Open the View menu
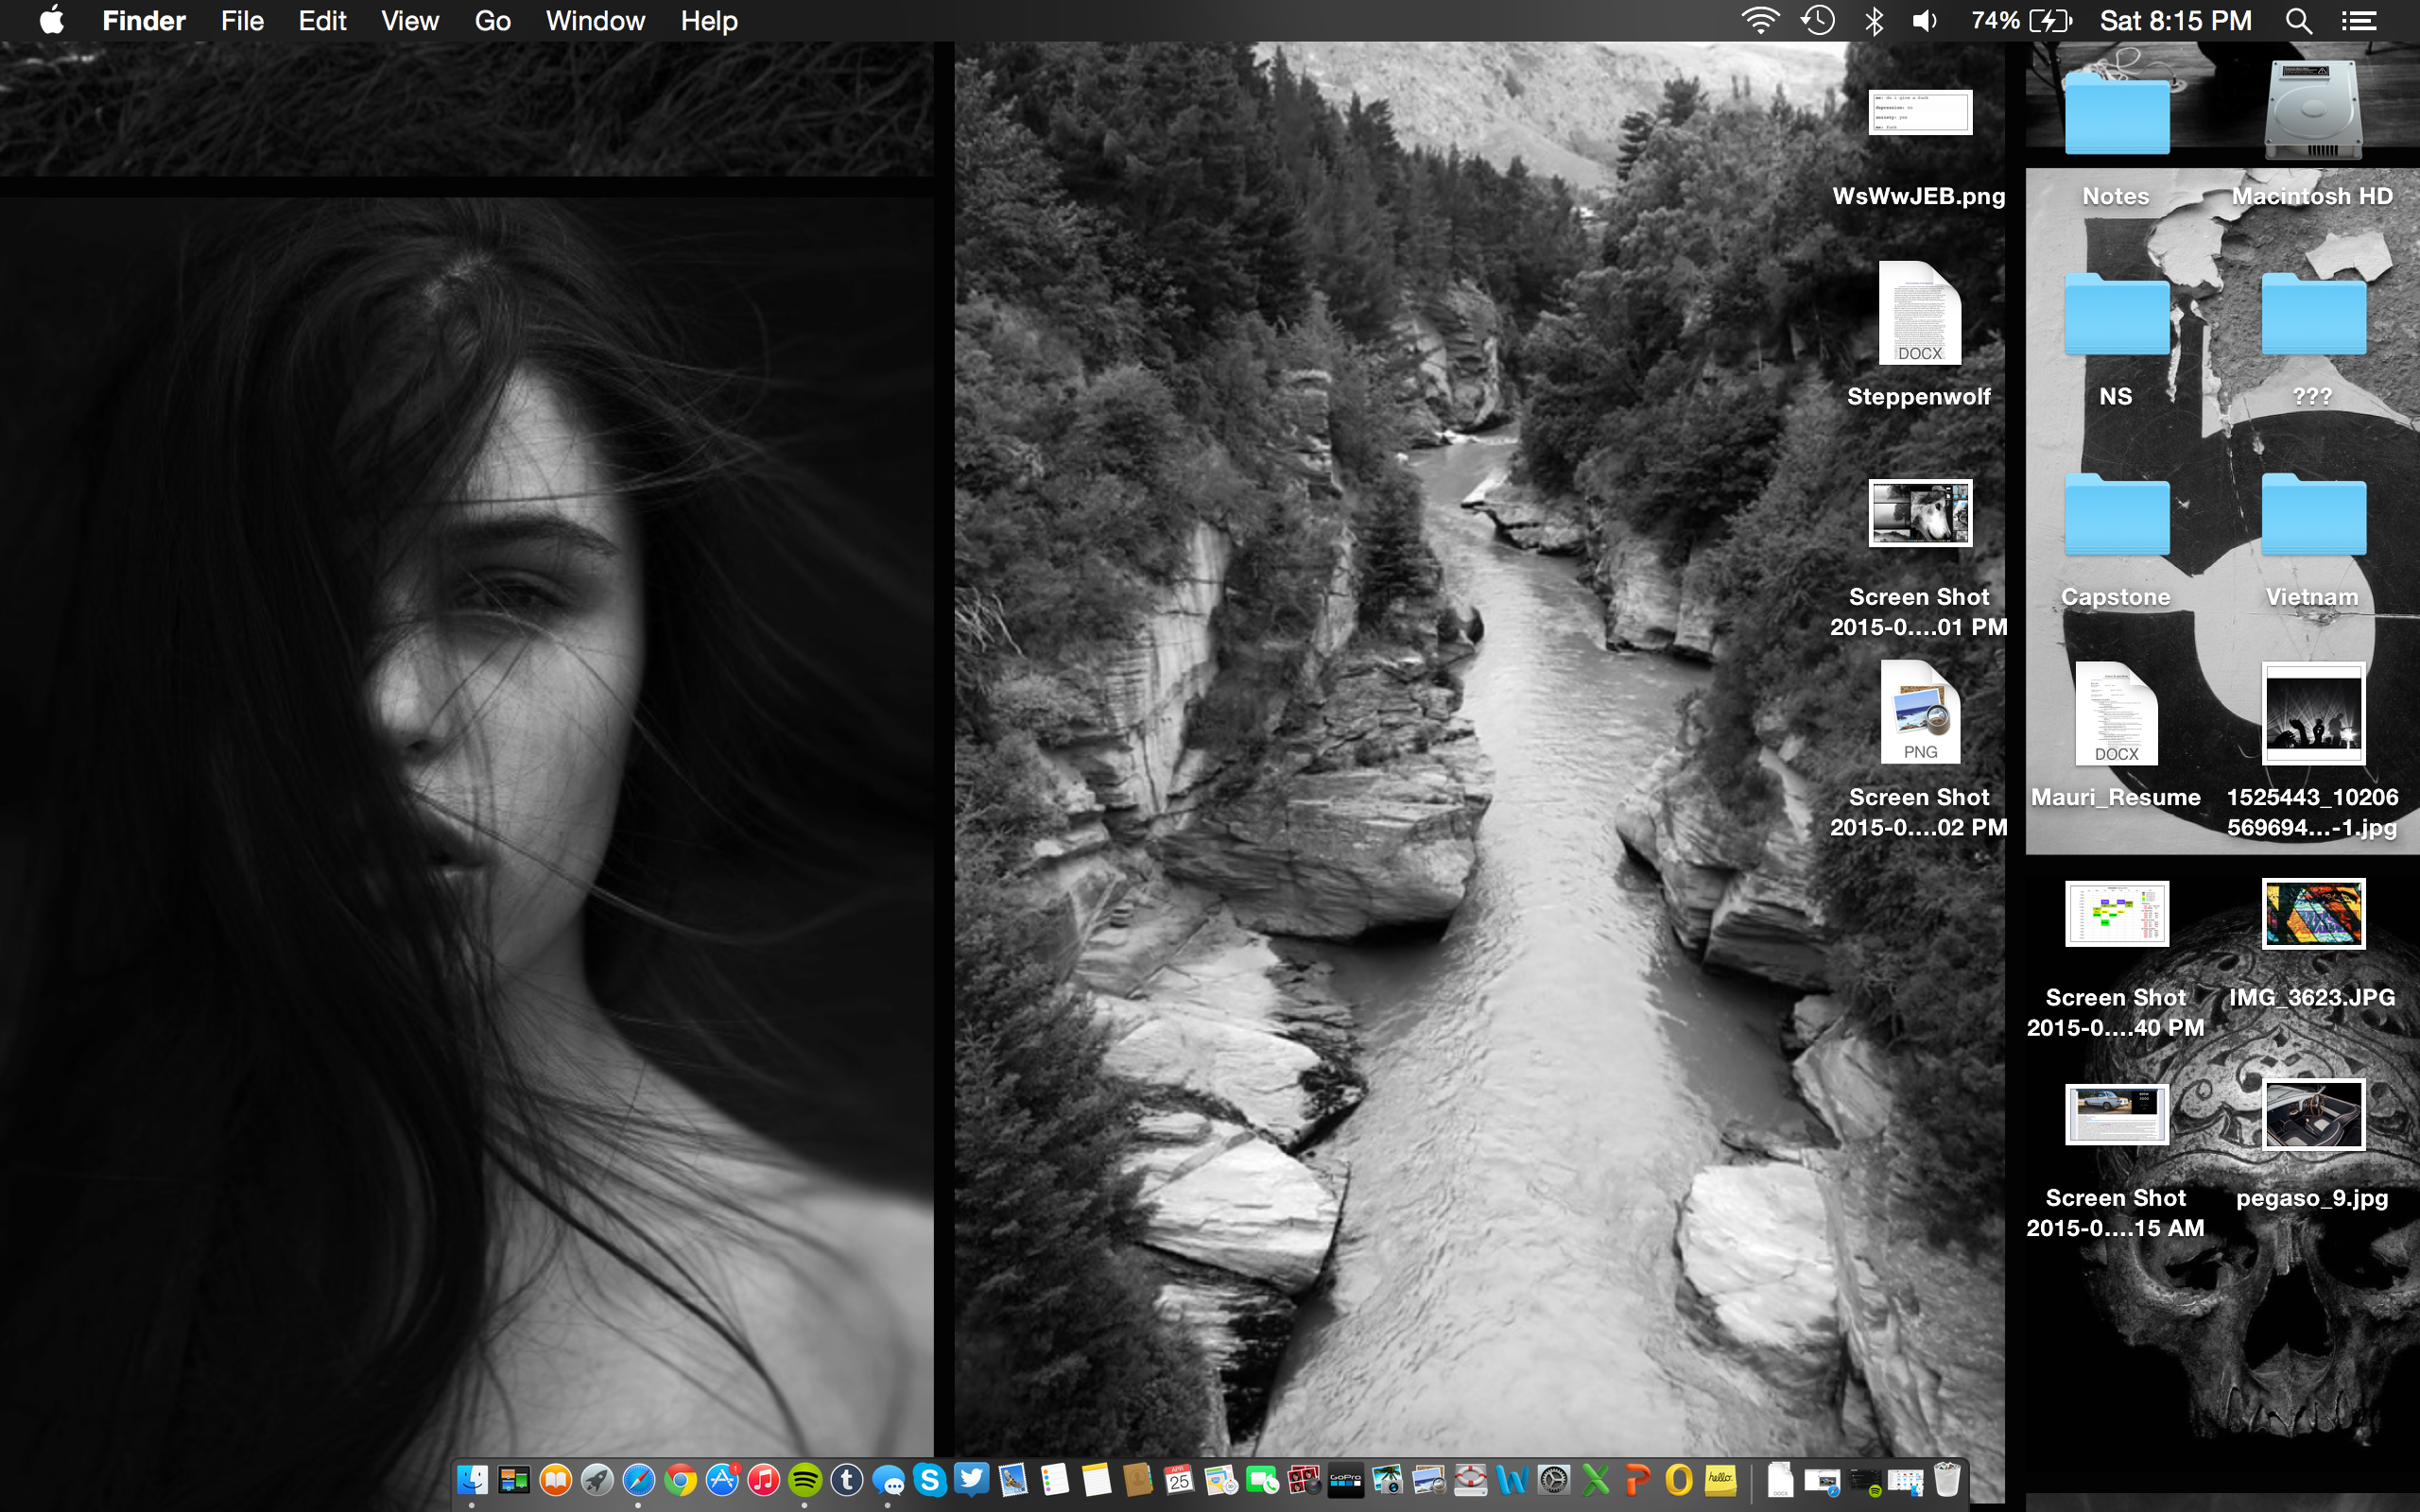 (x=410, y=20)
